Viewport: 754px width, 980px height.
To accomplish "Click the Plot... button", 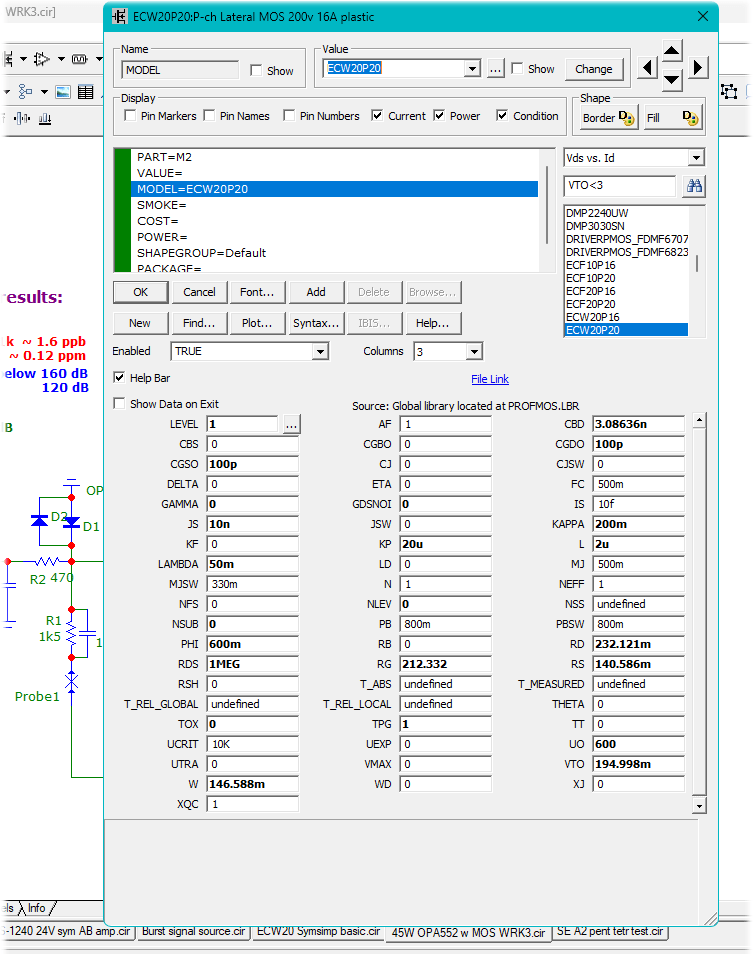I will tap(257, 323).
